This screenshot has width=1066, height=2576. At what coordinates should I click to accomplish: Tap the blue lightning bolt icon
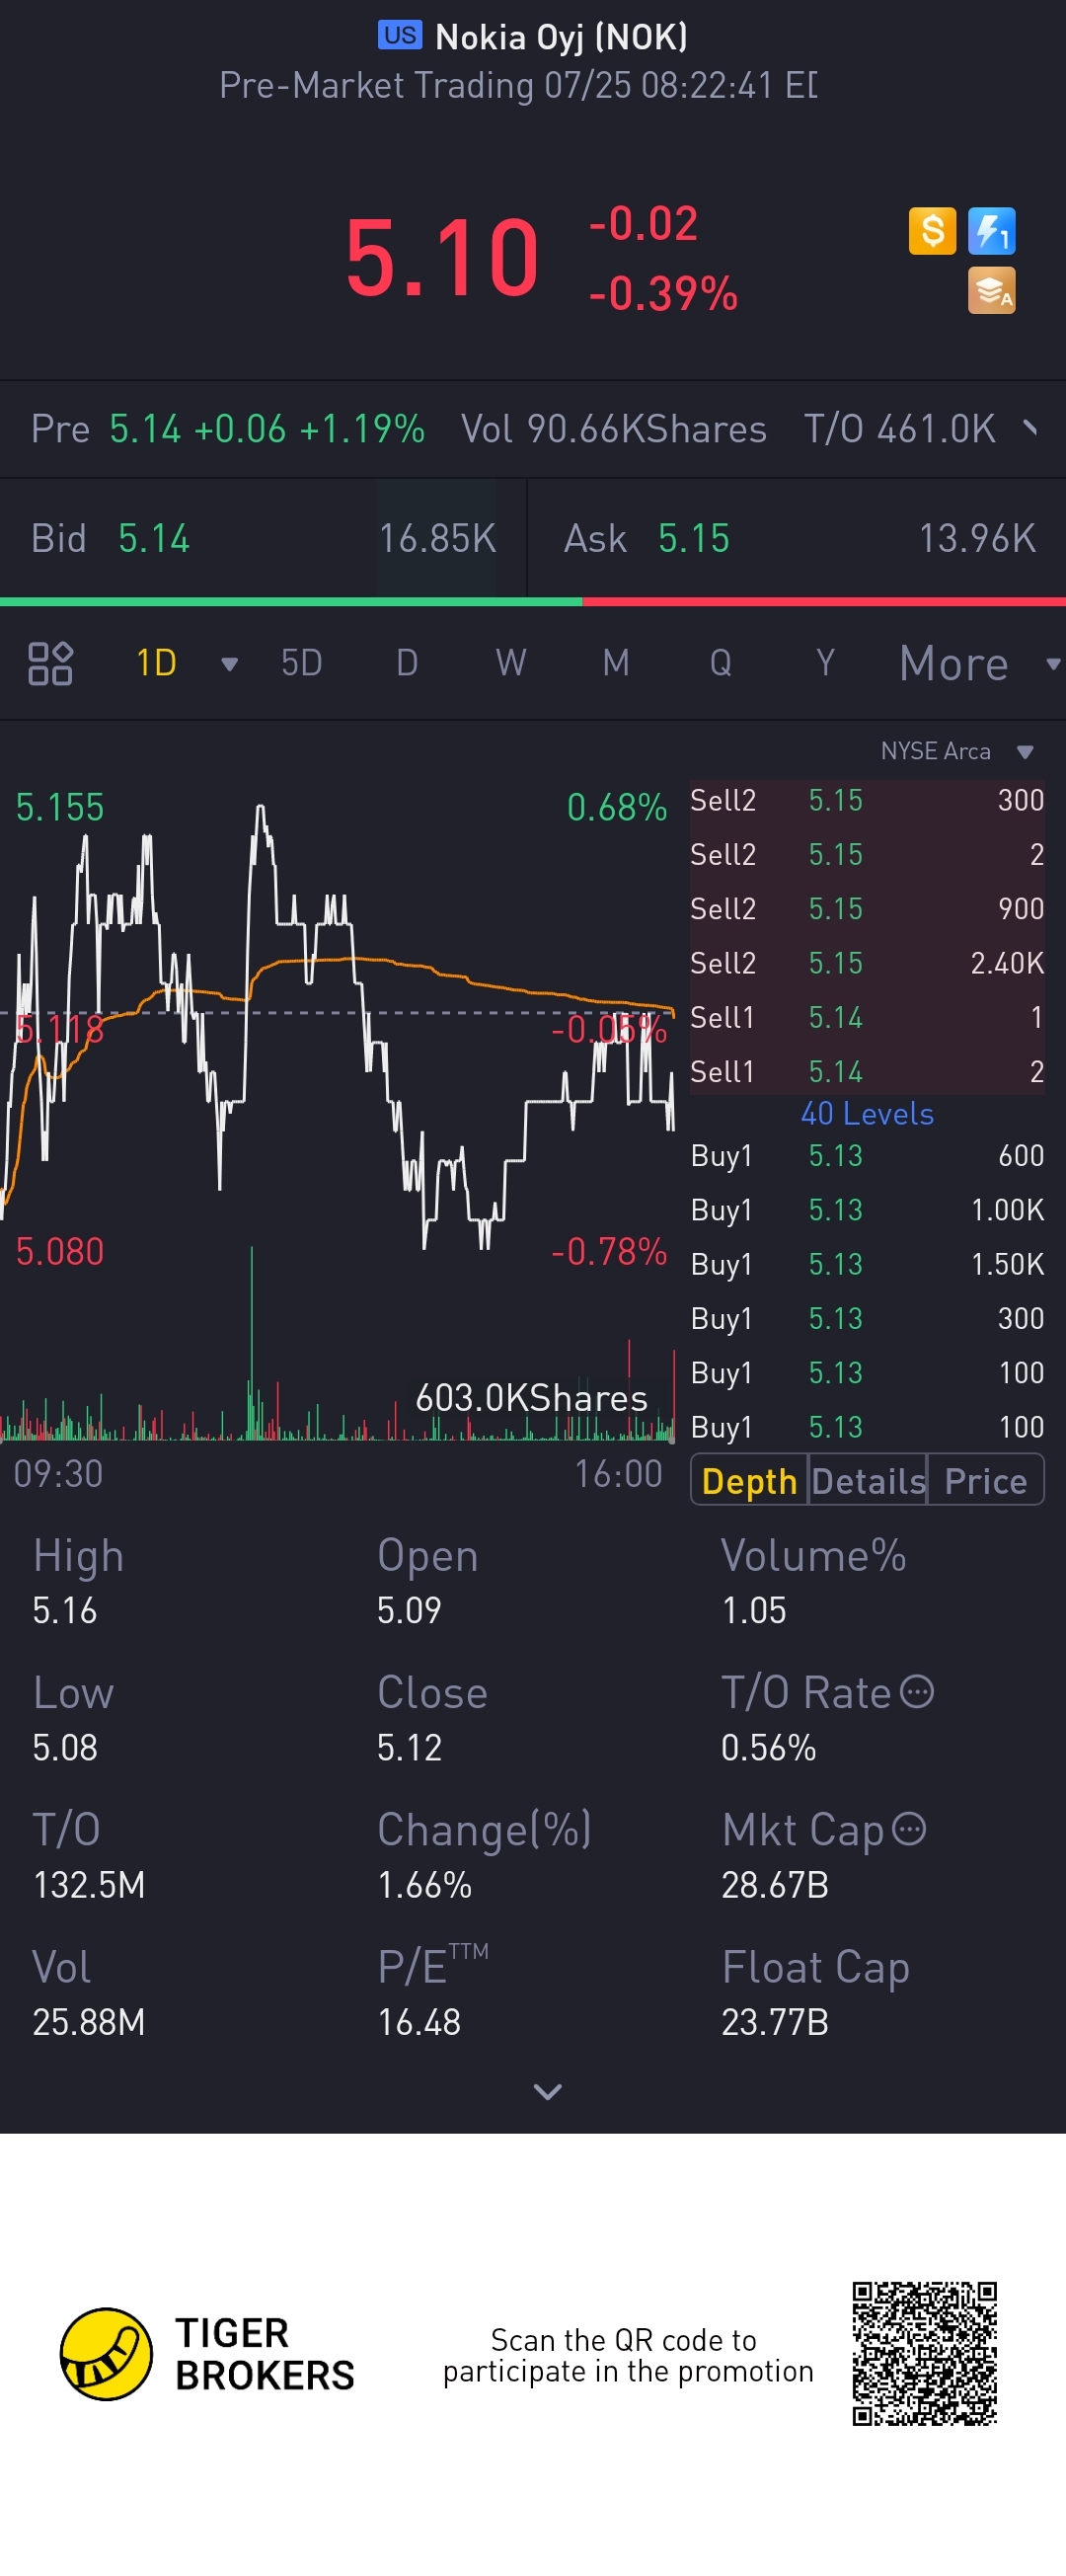coord(991,231)
